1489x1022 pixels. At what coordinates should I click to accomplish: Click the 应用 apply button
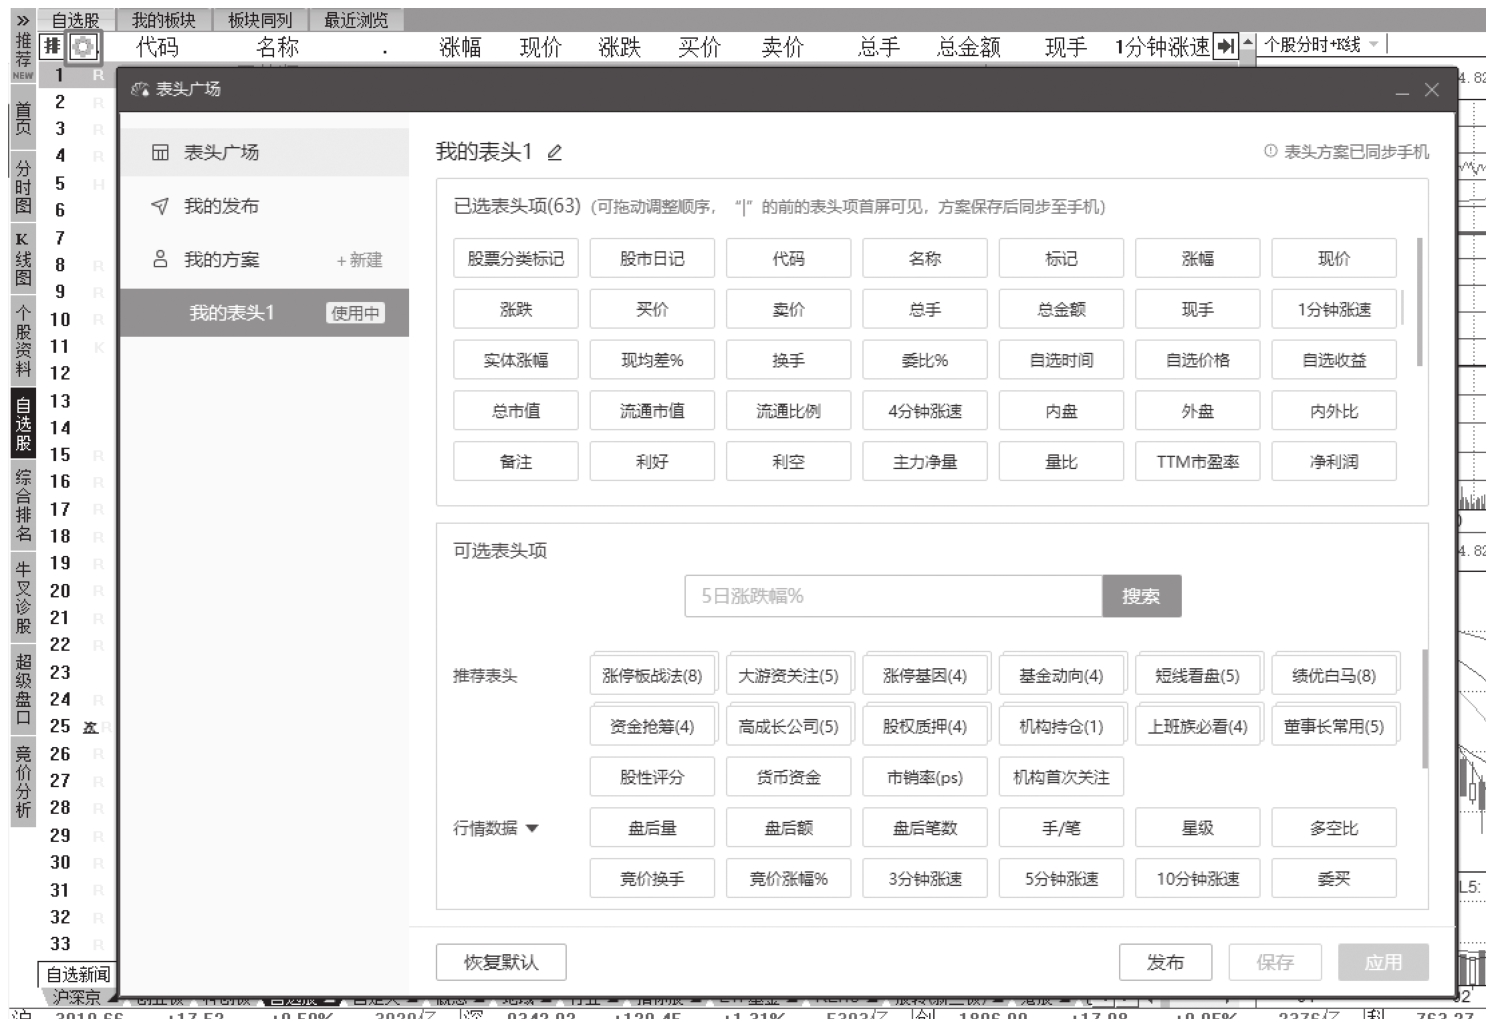(x=1383, y=962)
